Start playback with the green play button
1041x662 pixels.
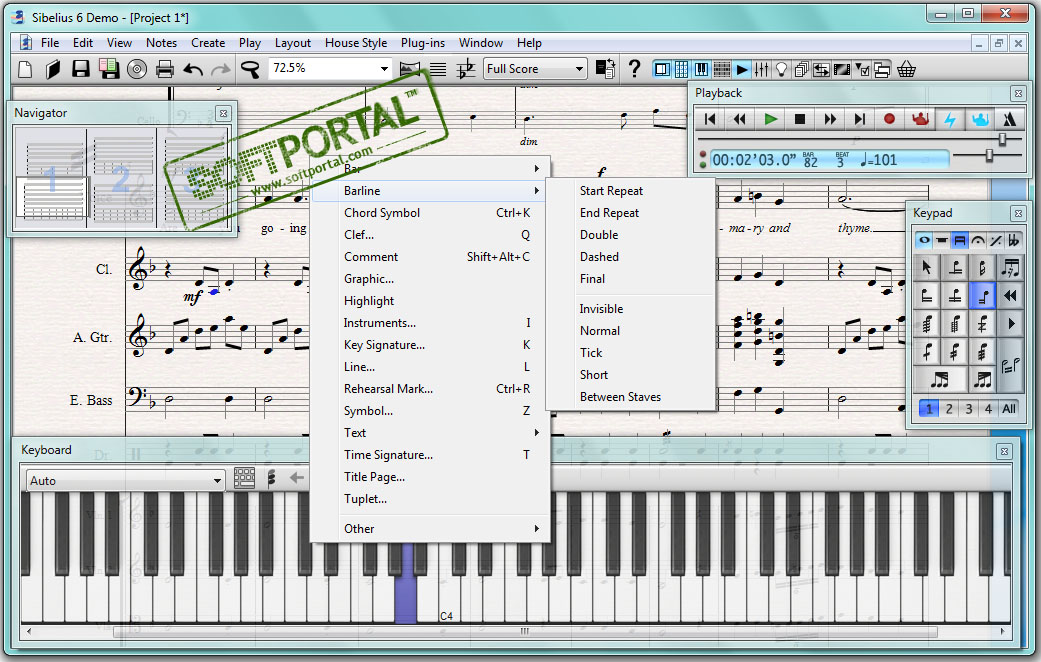tap(770, 119)
